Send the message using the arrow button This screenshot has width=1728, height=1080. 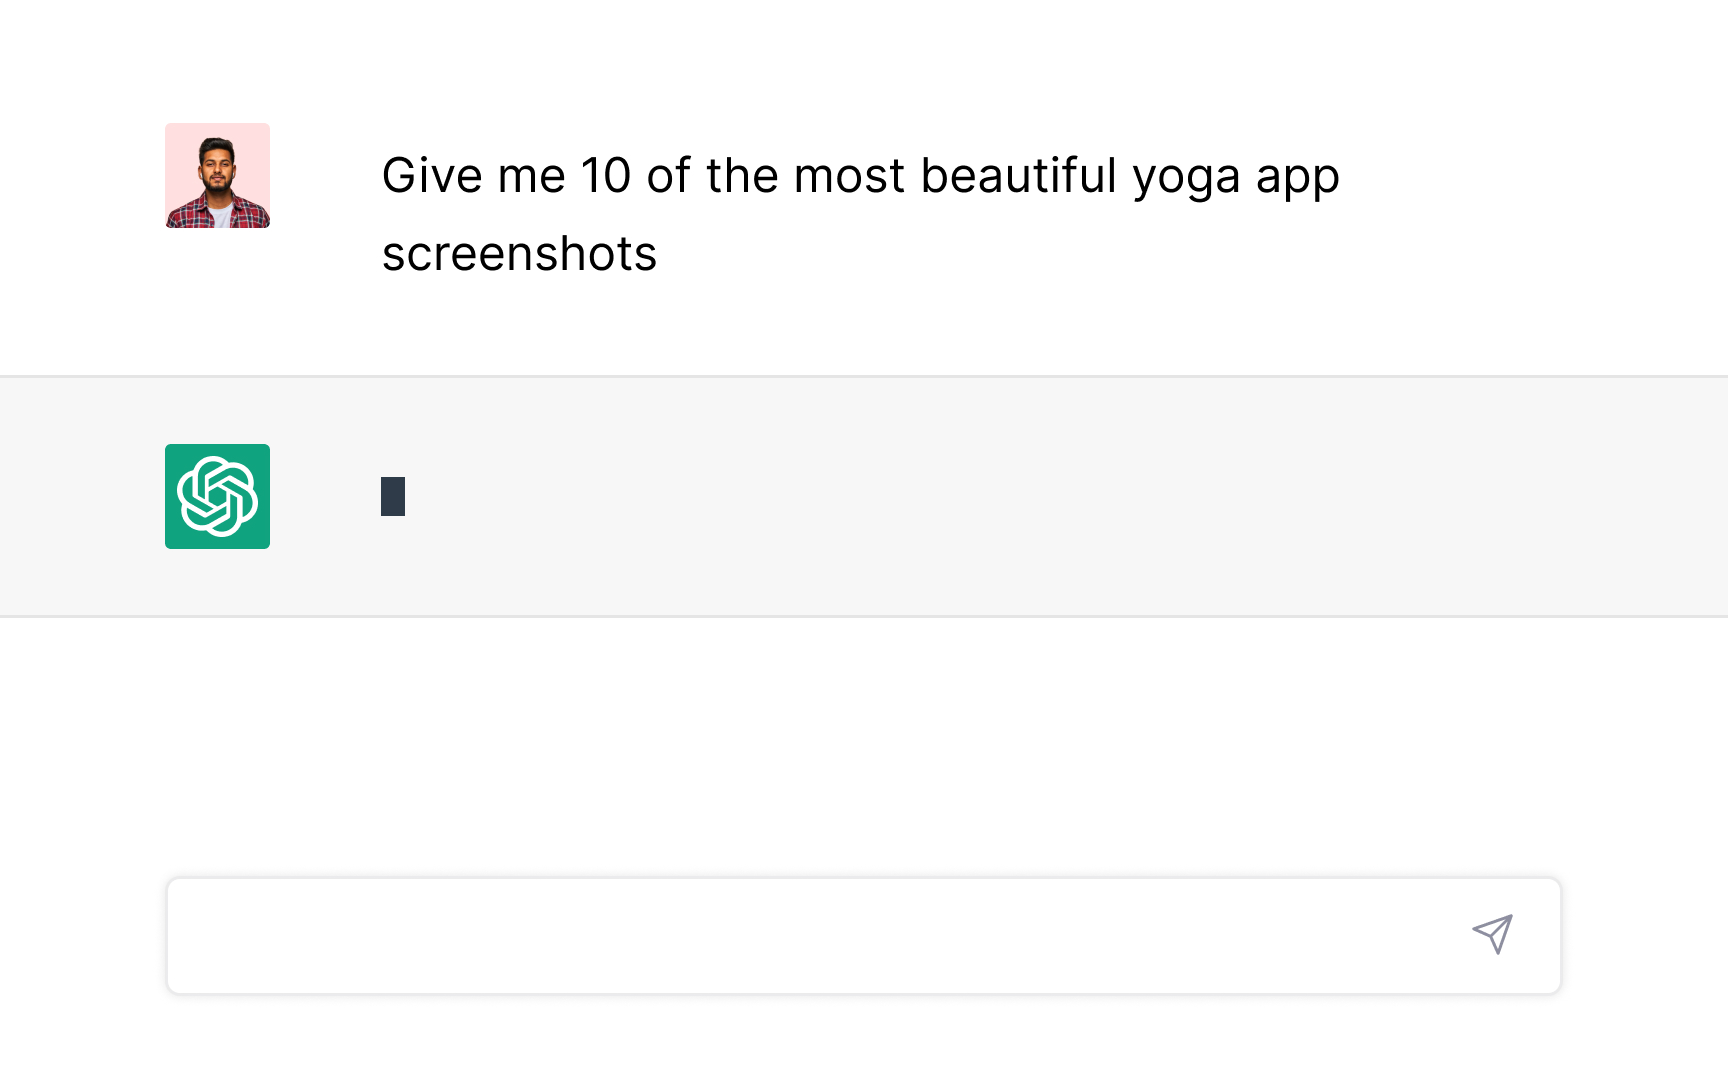1492,934
